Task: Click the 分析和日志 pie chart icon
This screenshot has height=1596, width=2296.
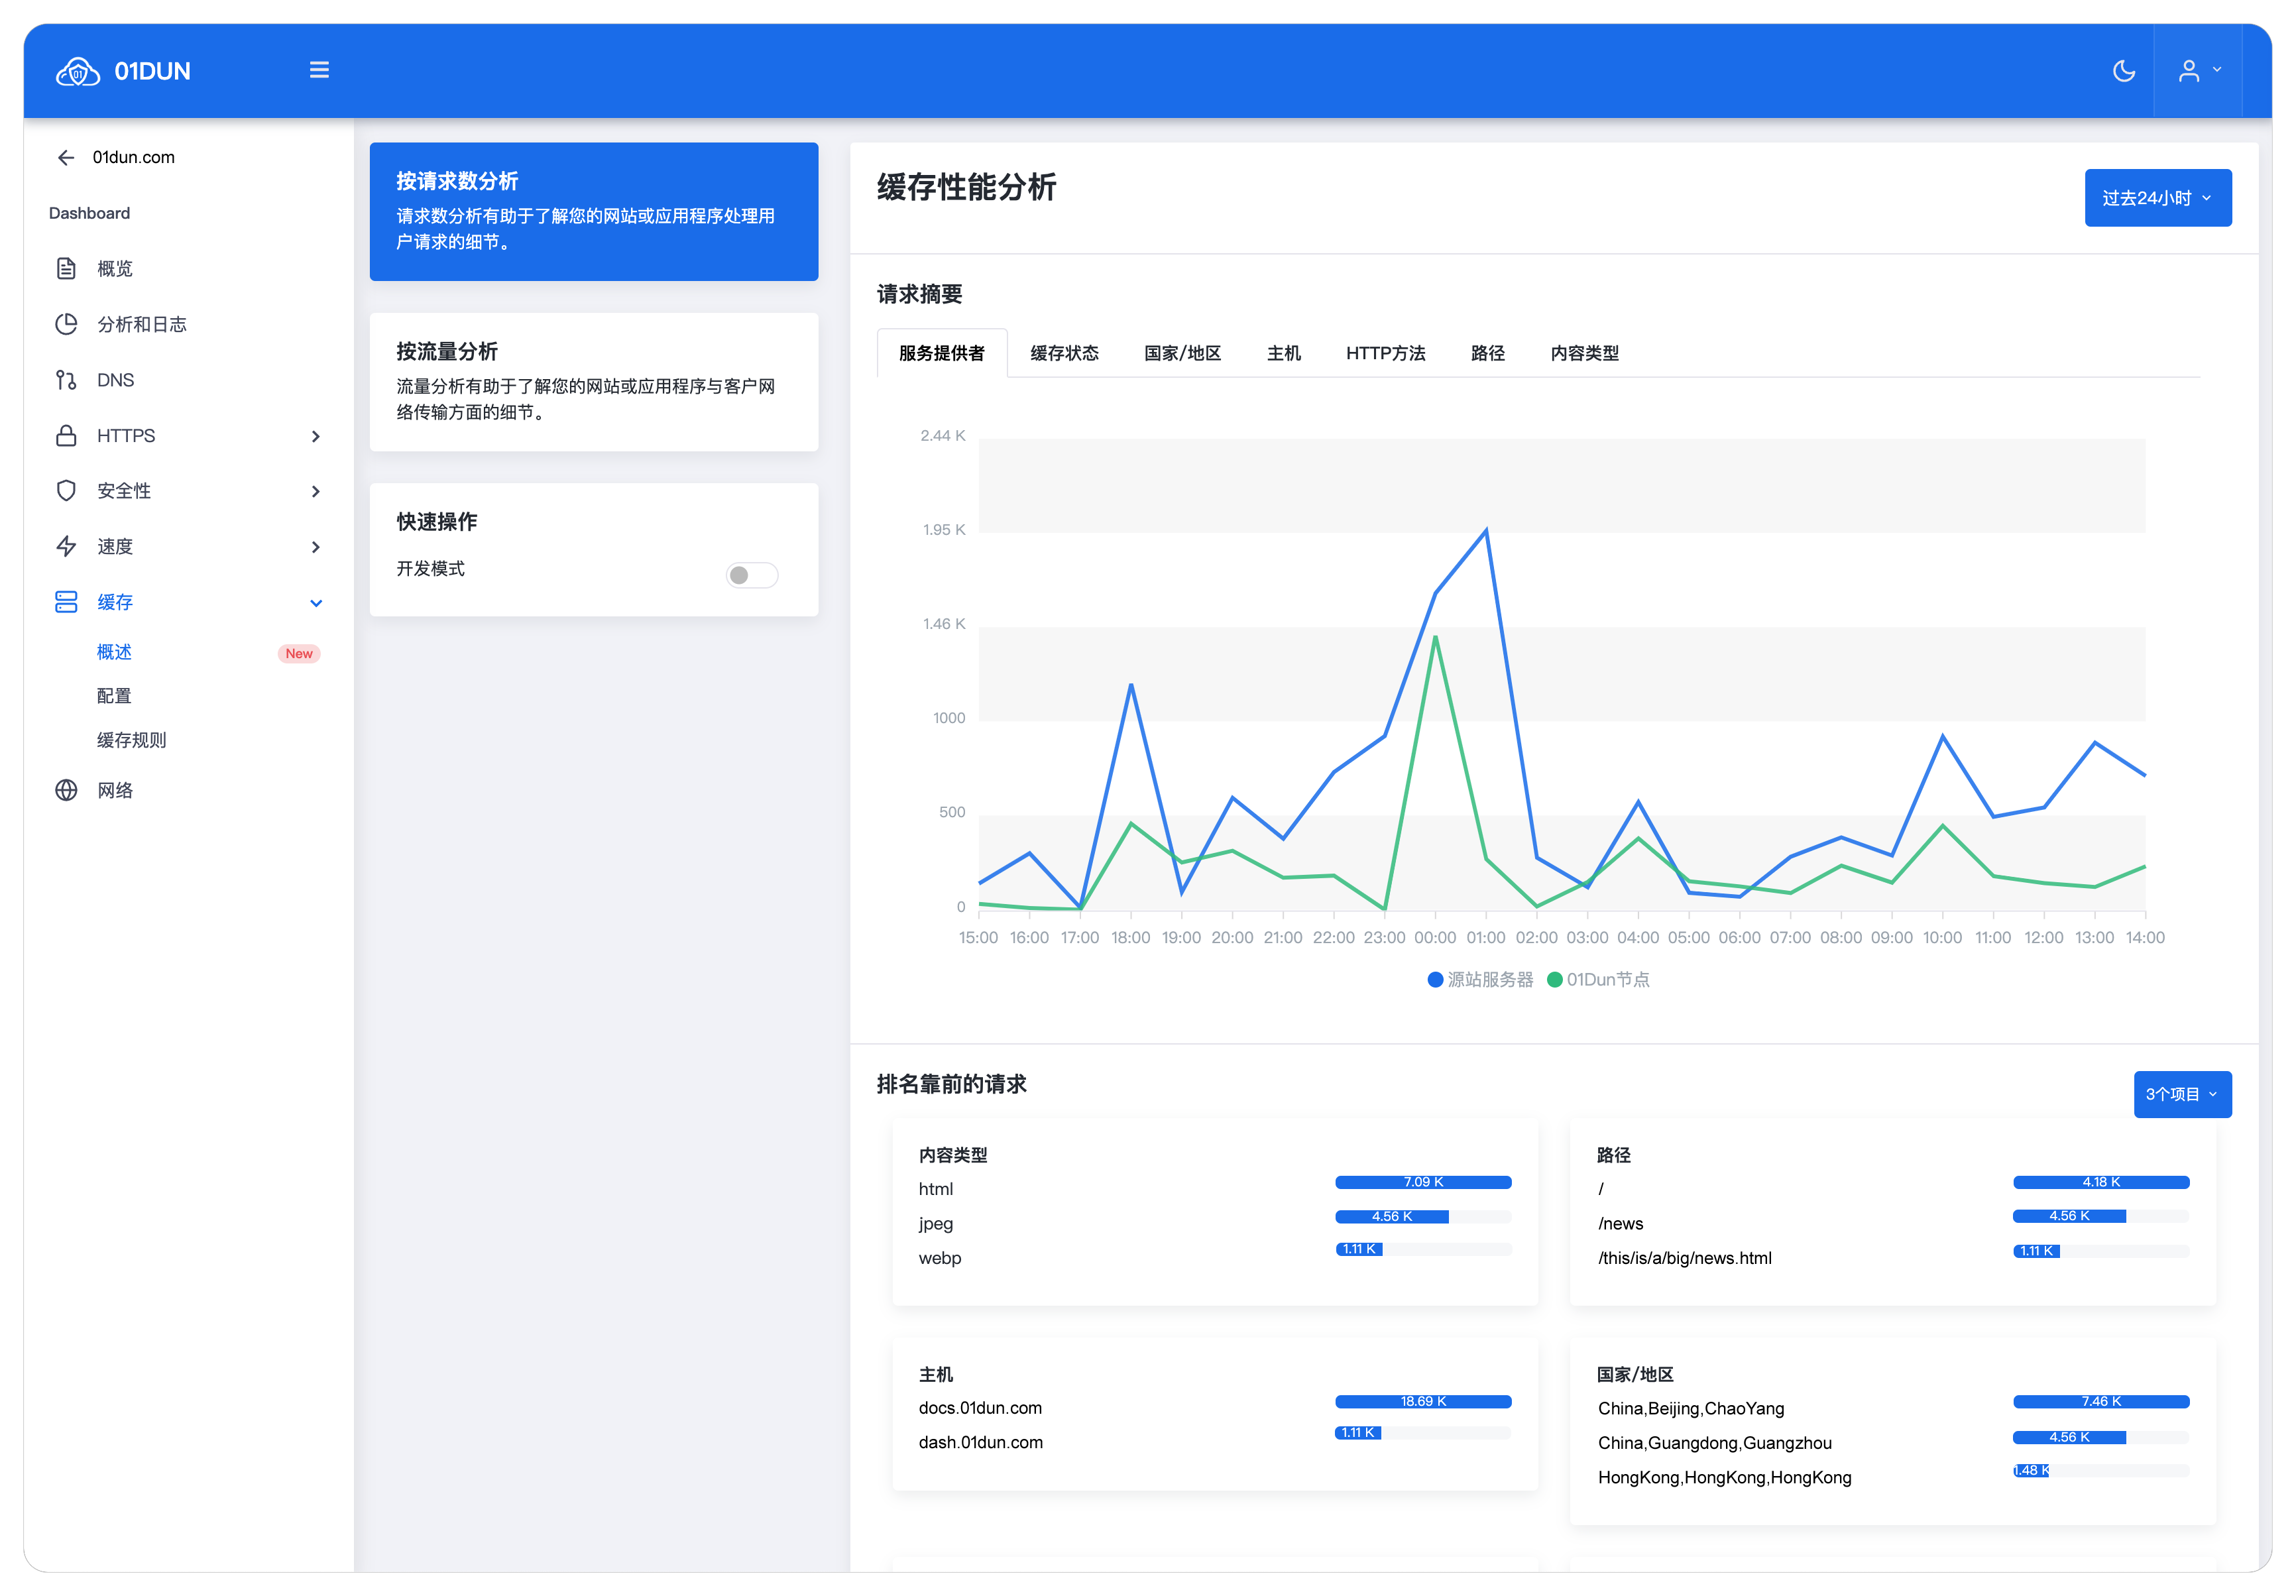Action: tap(66, 324)
